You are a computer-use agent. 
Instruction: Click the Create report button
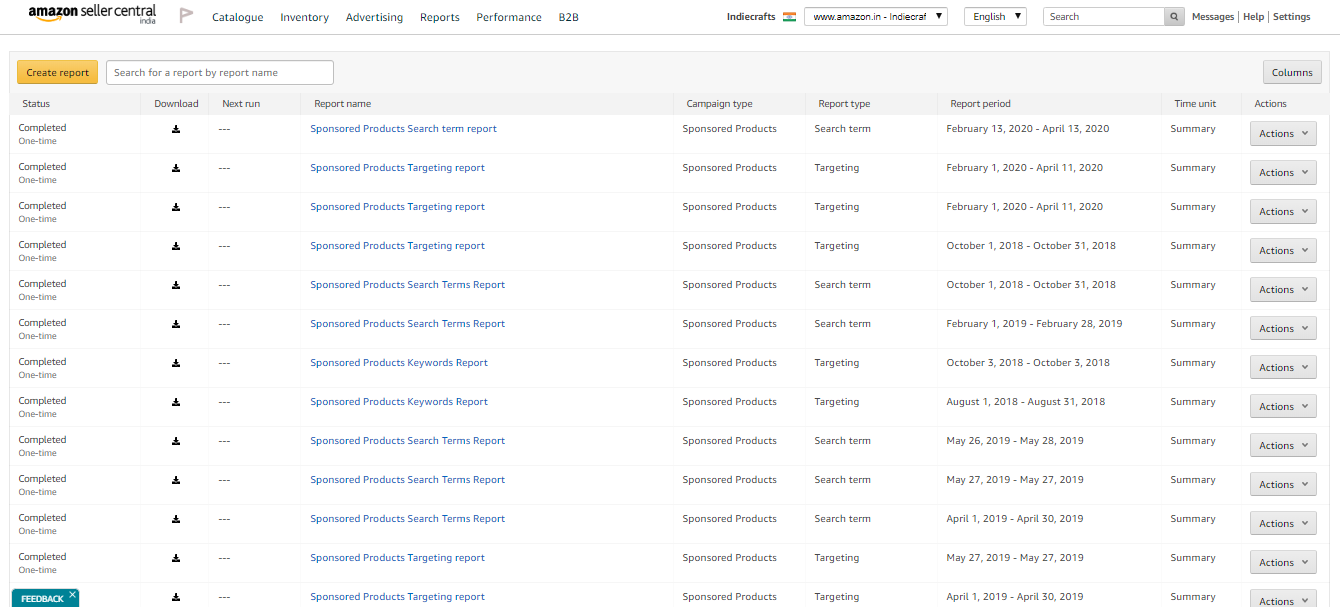pyautogui.click(x=58, y=72)
